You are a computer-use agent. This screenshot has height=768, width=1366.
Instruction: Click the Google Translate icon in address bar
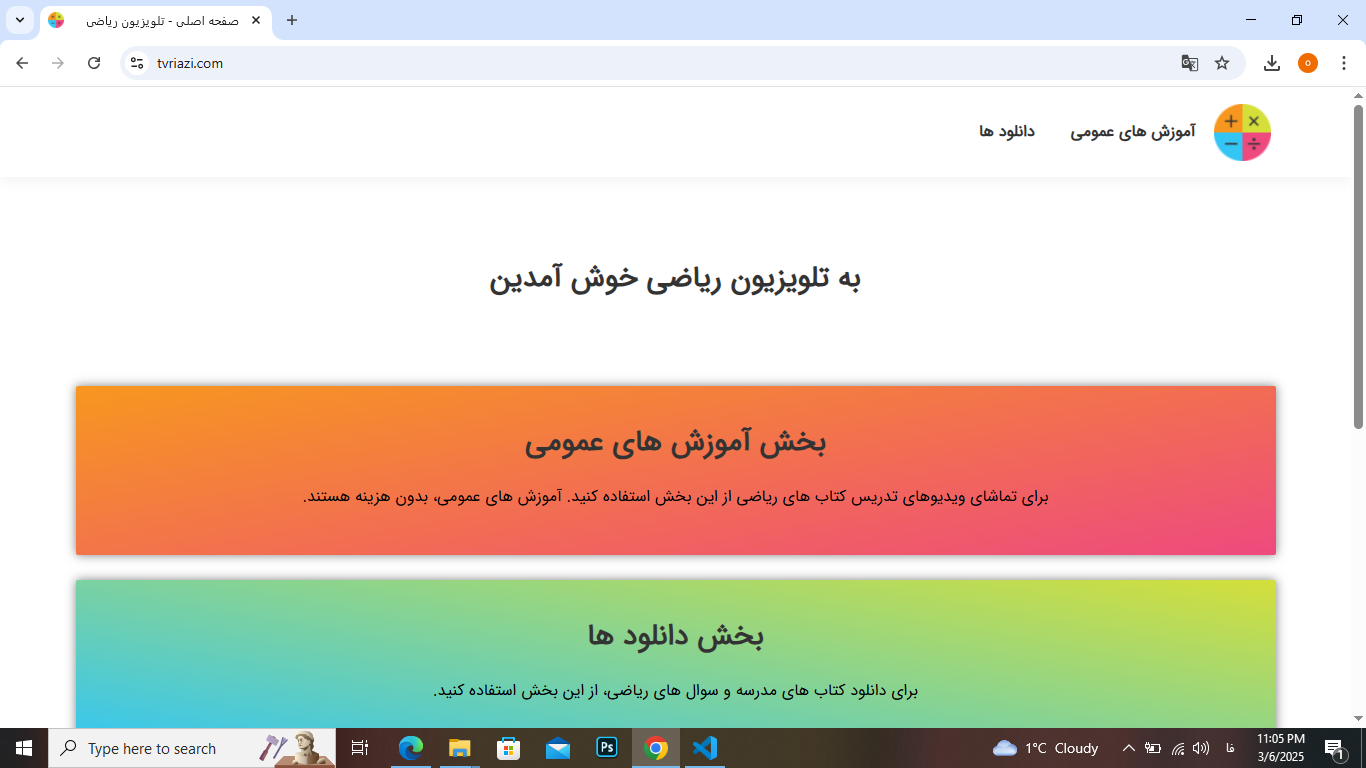(x=1189, y=63)
